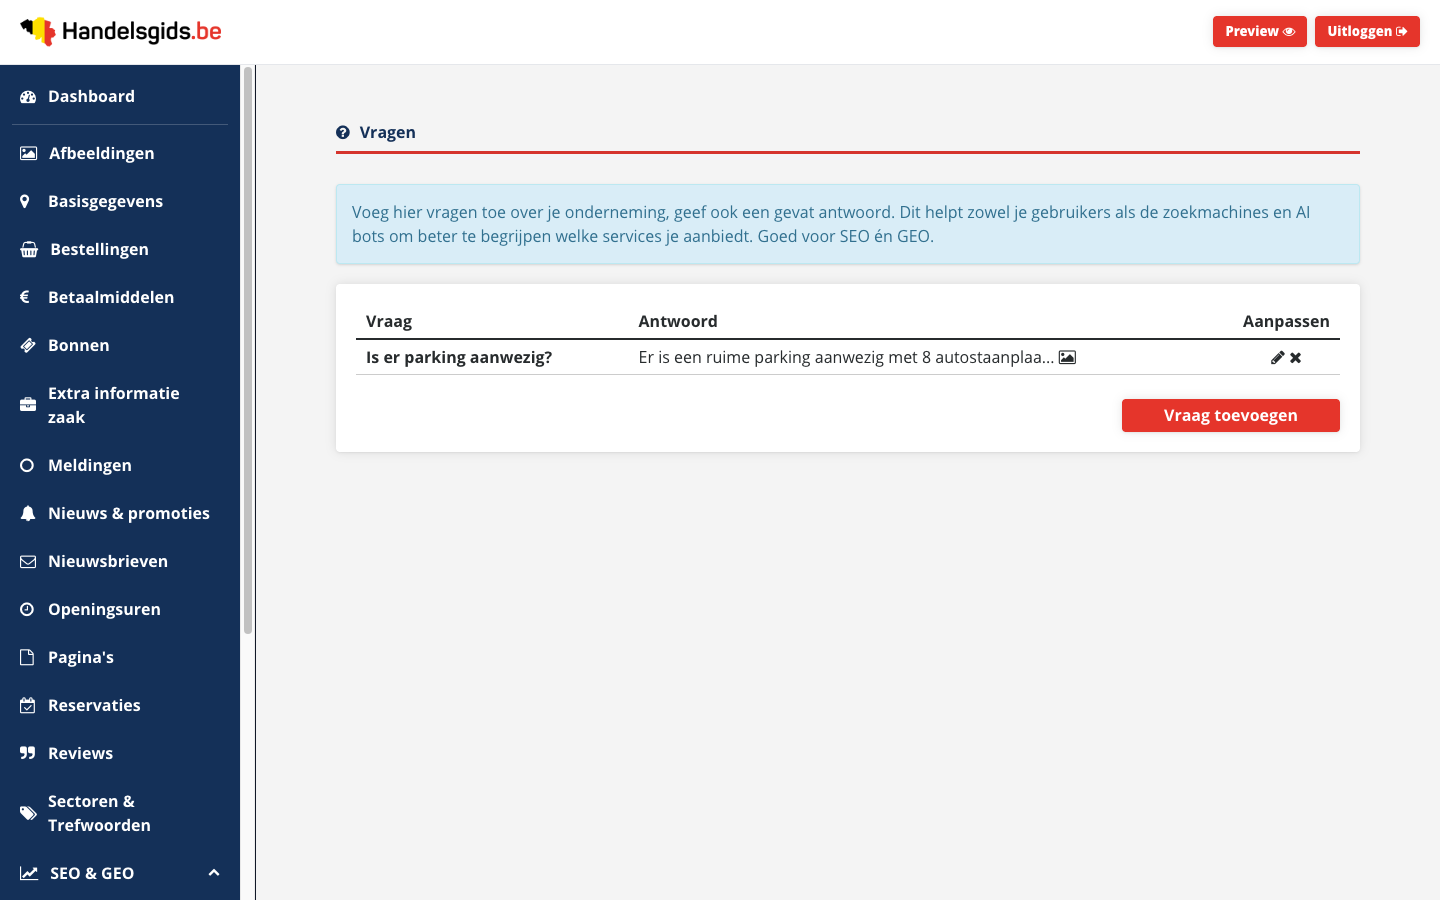Click the Preview button
The width and height of the screenshot is (1440, 900).
1259,31
